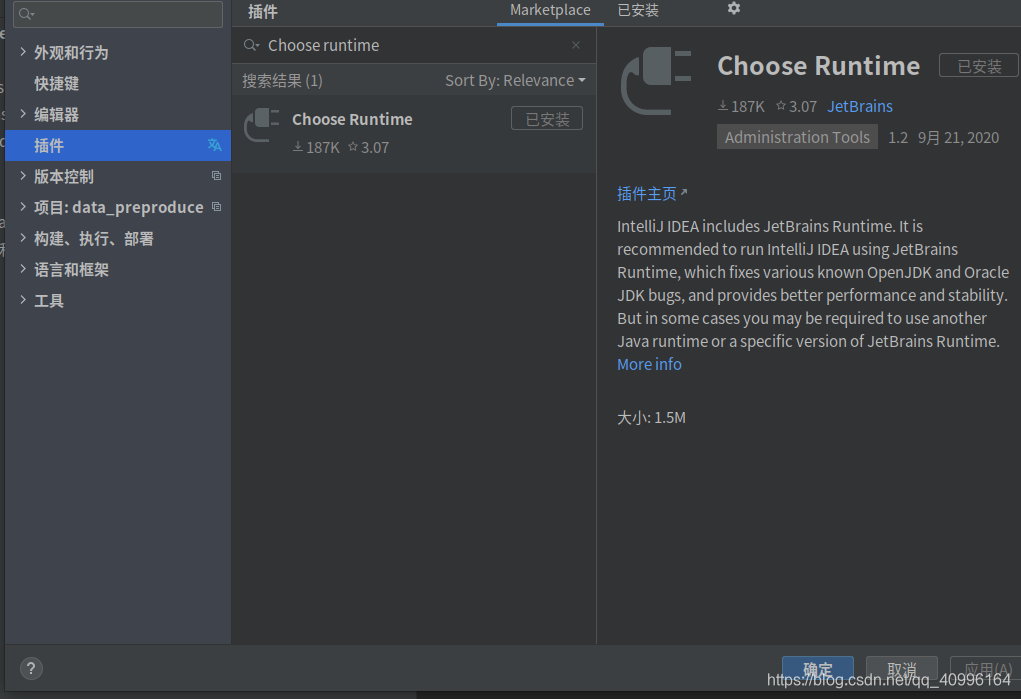This screenshot has width=1021, height=699.
Task: Switch to the Marketplace tab
Action: point(550,11)
